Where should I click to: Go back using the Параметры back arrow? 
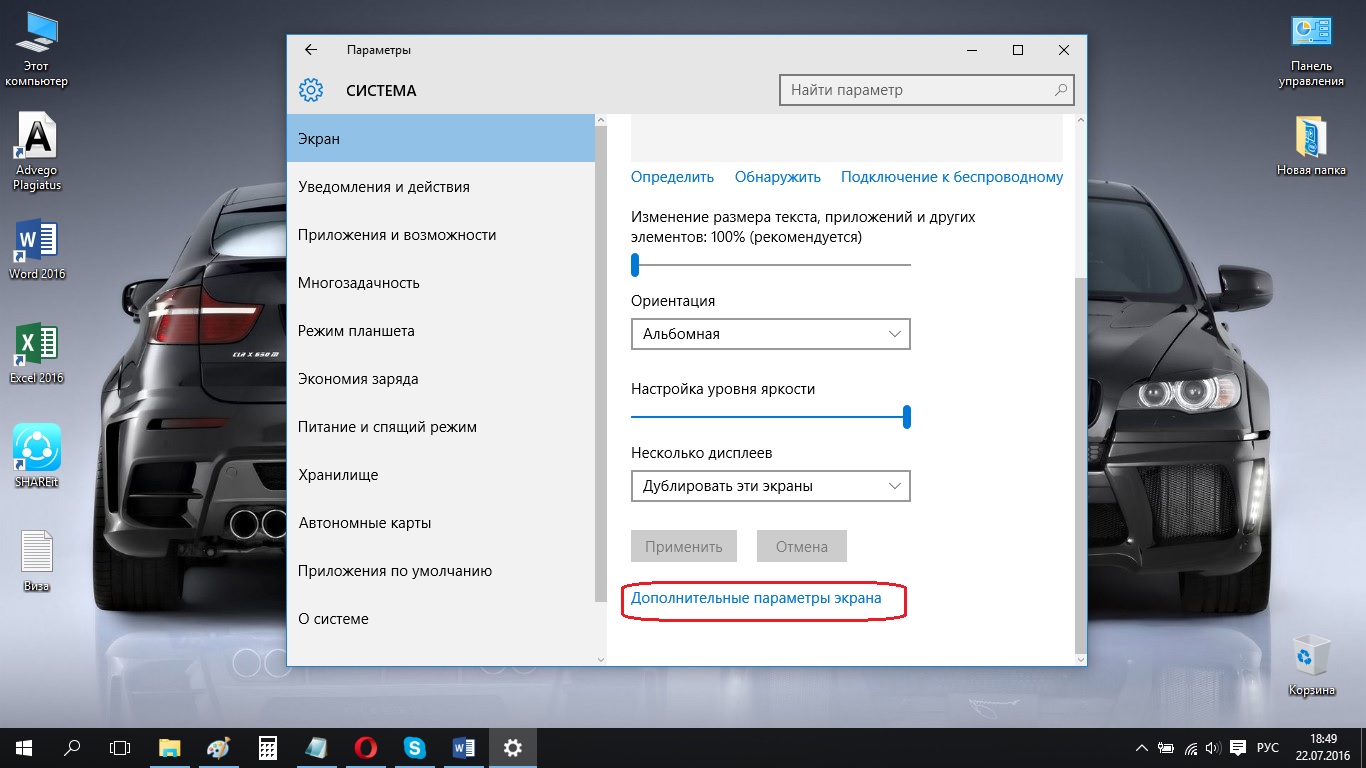pyautogui.click(x=311, y=50)
